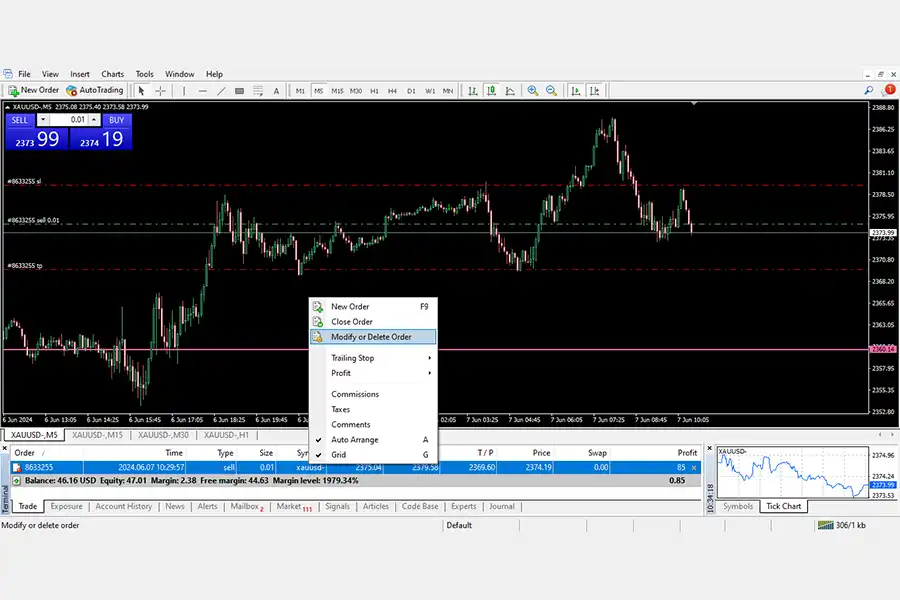Switch chart to M30 timeframe
Image resolution: width=900 pixels, height=600 pixels.
pyautogui.click(x=356, y=91)
